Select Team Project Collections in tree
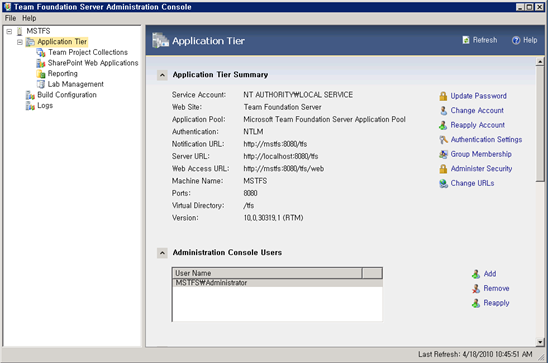Viewport: 548px width, 363px height. [88, 52]
